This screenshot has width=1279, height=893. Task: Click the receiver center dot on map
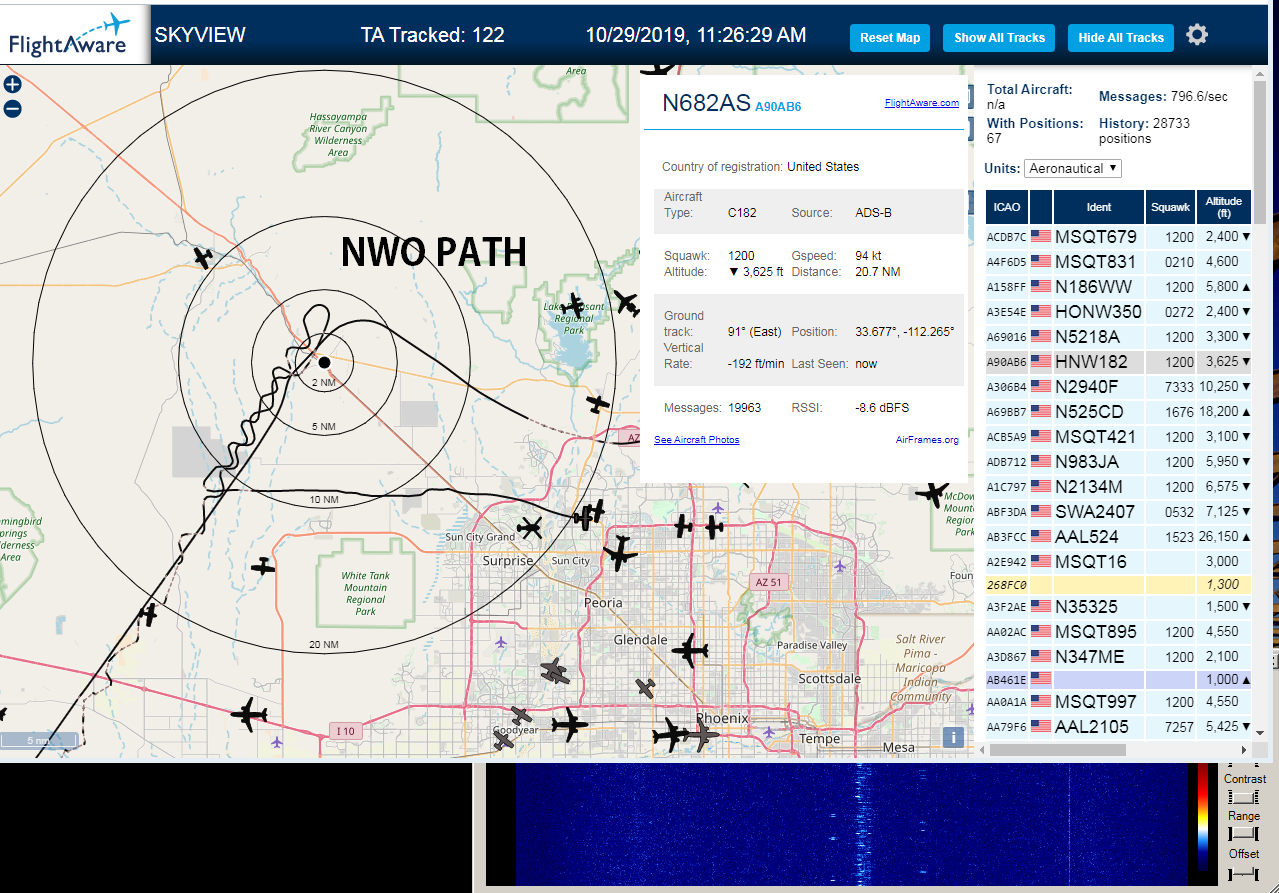[324, 361]
